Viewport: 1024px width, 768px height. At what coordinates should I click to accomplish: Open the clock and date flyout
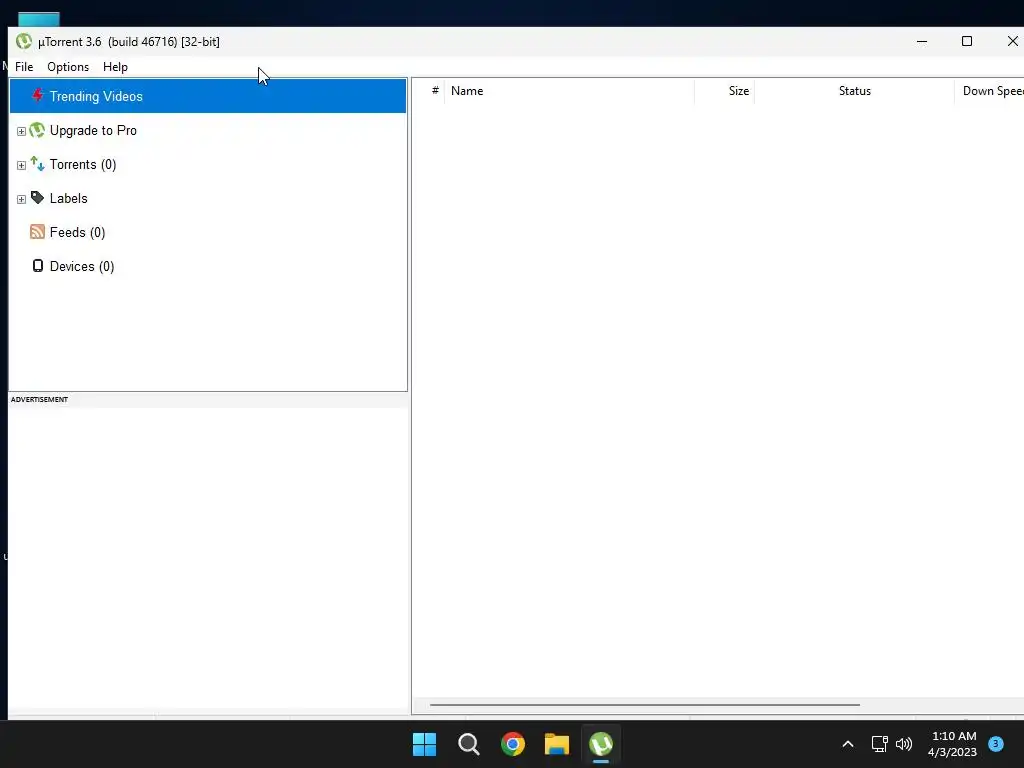(x=953, y=744)
